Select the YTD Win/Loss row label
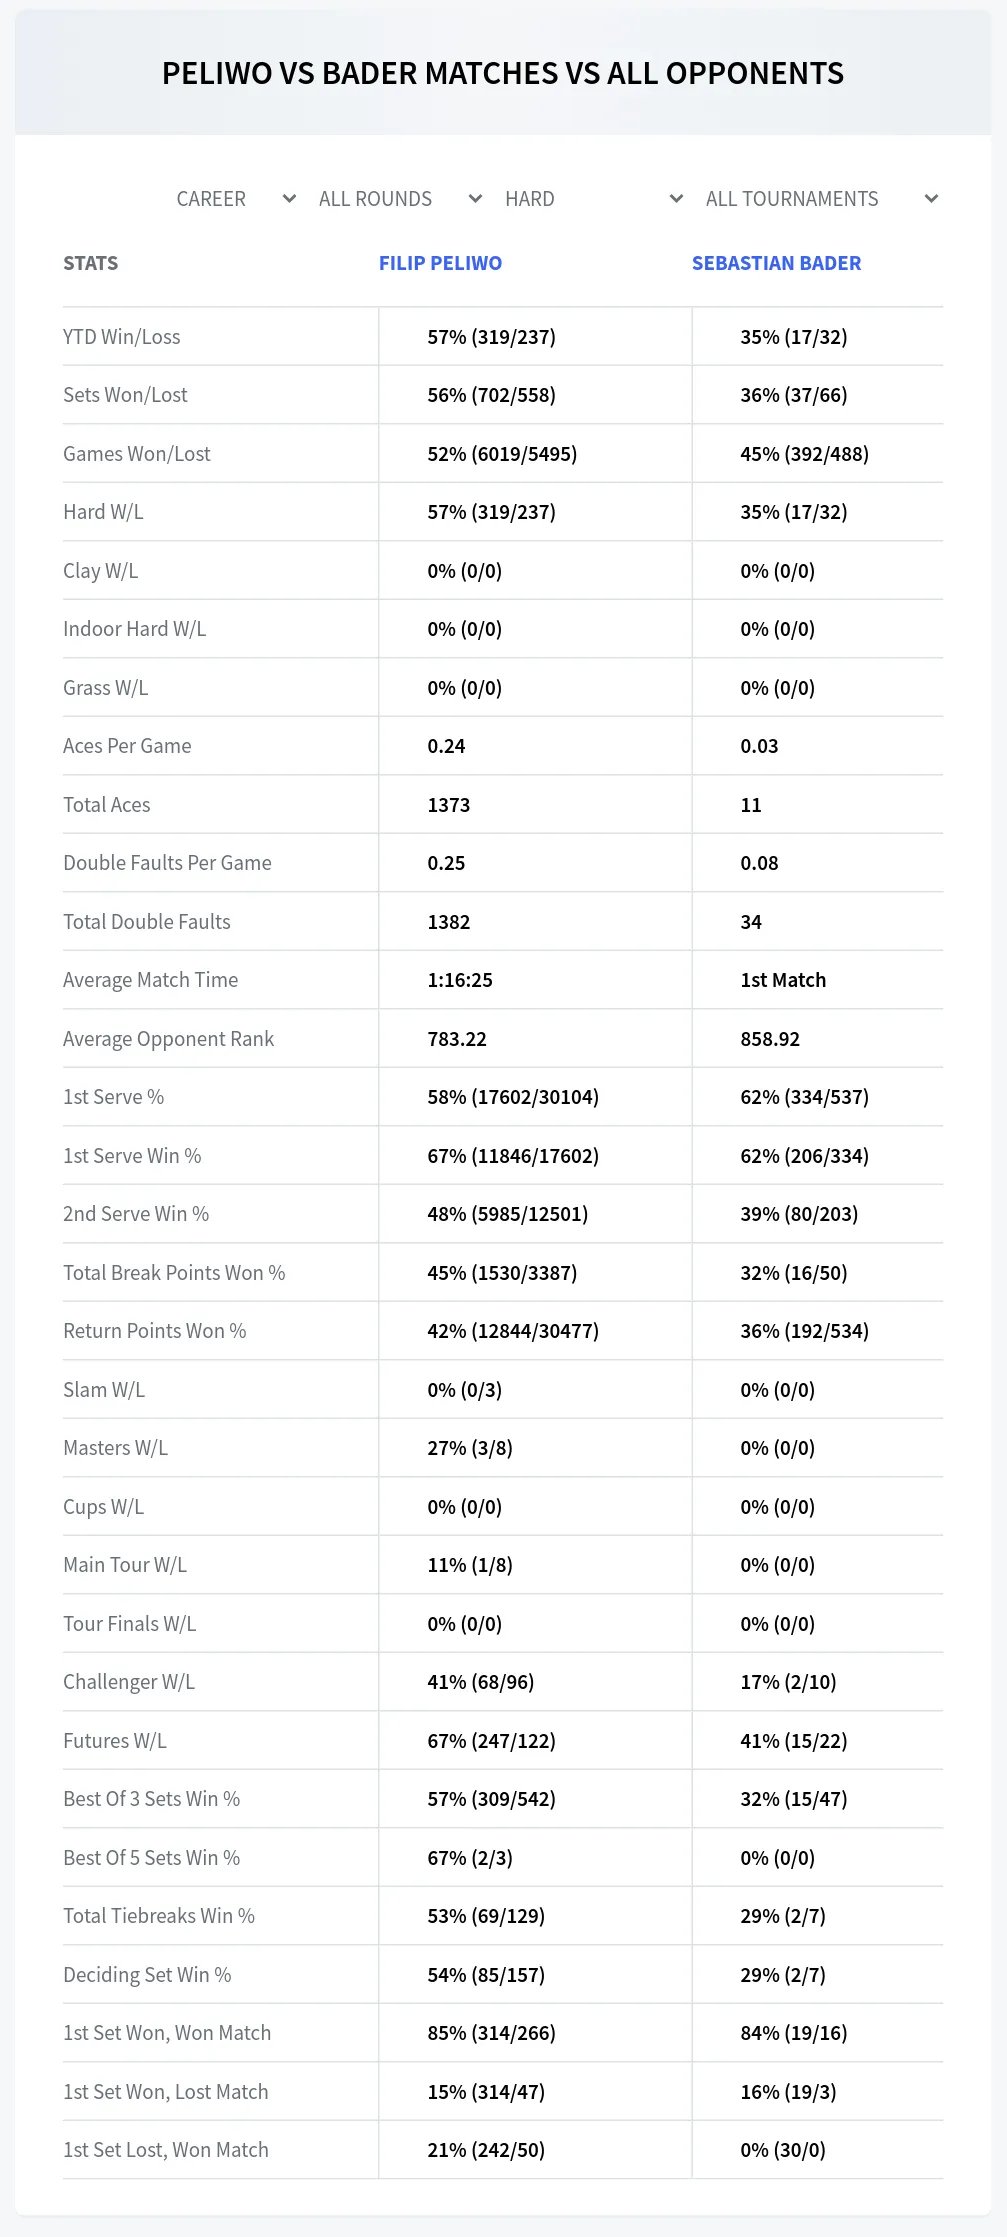1007x2237 pixels. coord(122,337)
